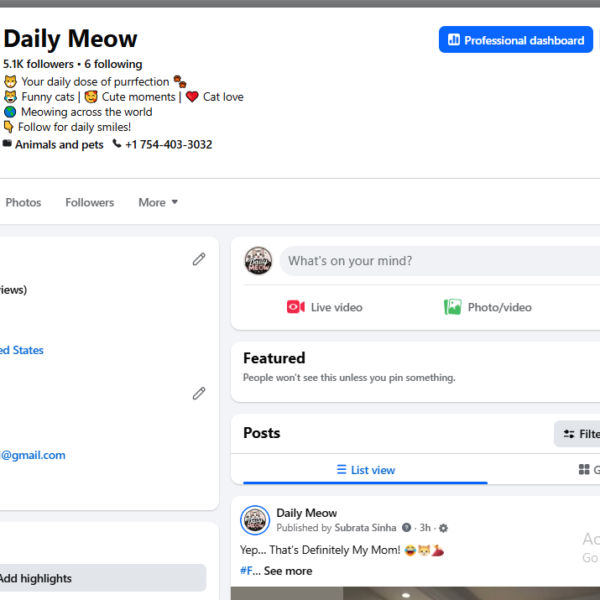The image size is (600, 600).
Task: Click the post audience gear icon
Action: (443, 528)
